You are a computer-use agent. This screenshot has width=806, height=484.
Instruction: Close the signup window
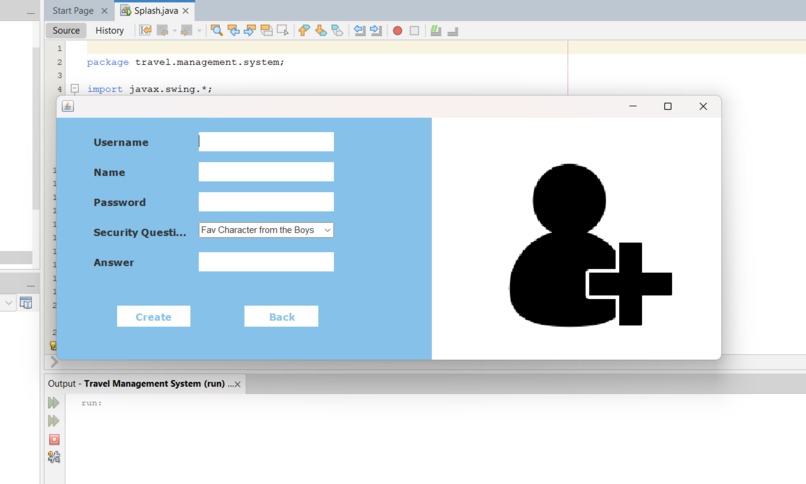click(x=703, y=106)
